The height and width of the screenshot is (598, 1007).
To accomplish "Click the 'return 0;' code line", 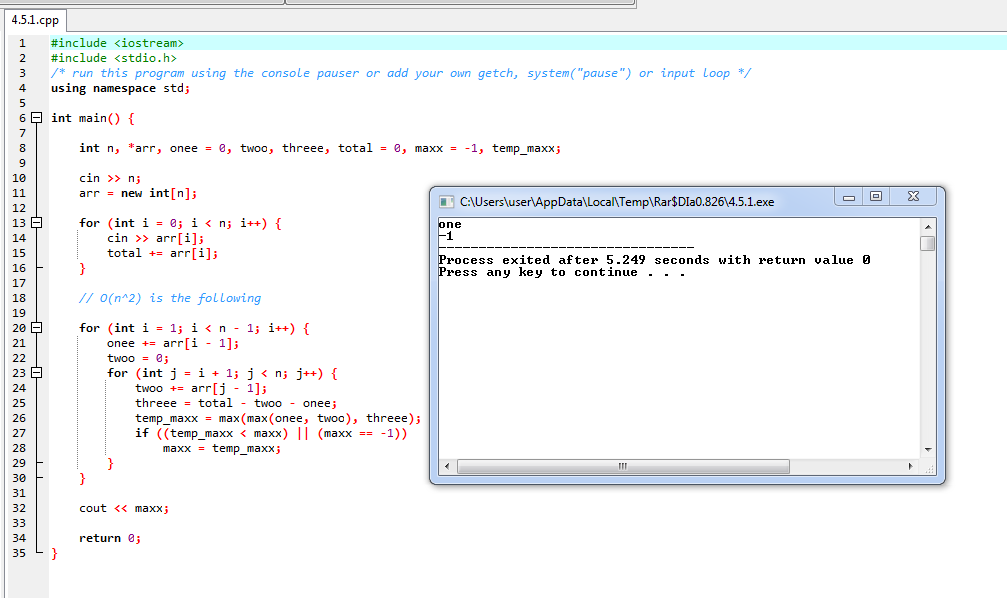I will [x=110, y=538].
